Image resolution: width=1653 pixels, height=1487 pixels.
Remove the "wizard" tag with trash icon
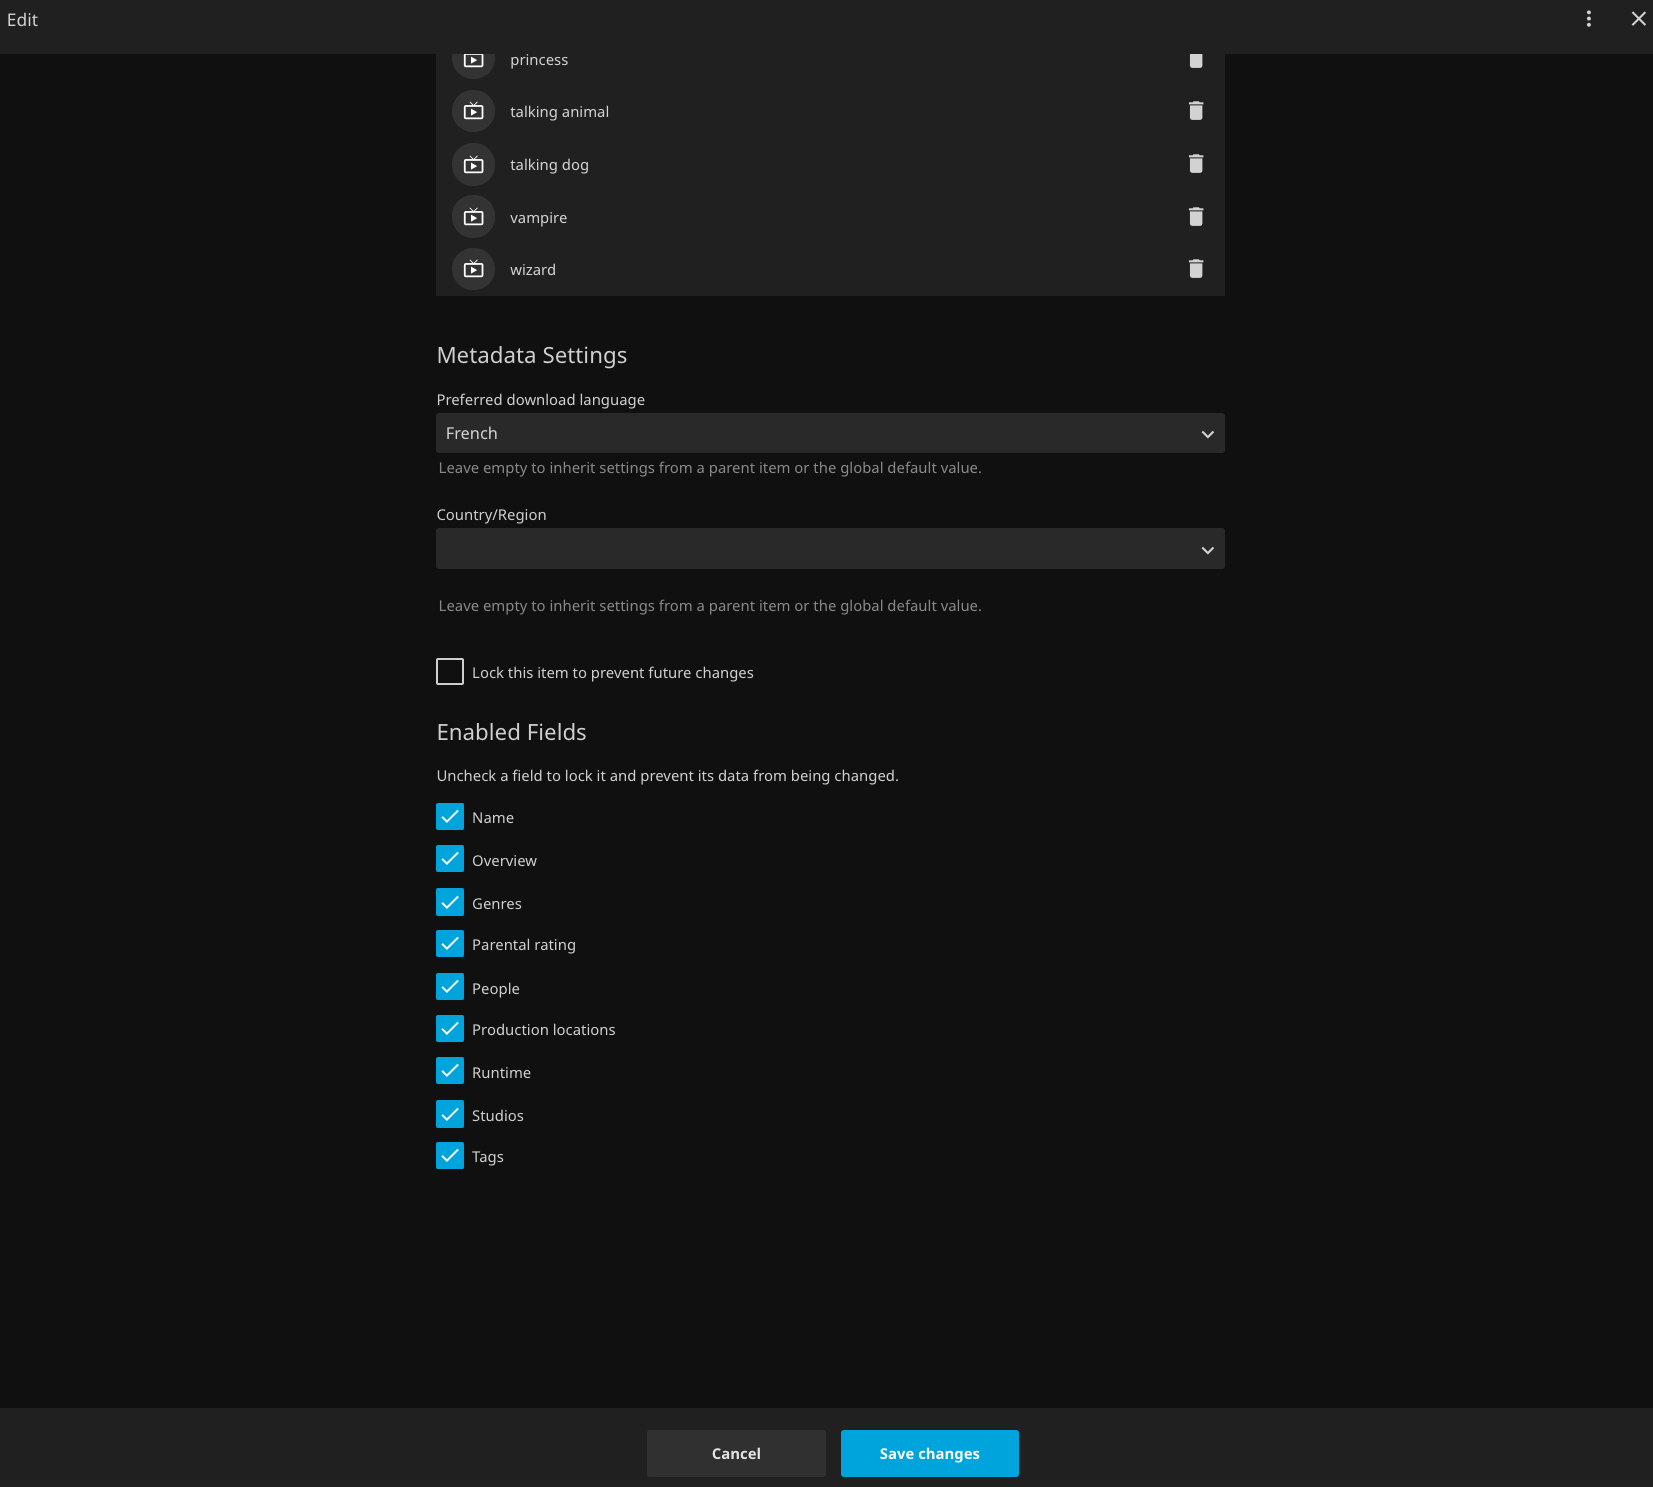pos(1195,269)
